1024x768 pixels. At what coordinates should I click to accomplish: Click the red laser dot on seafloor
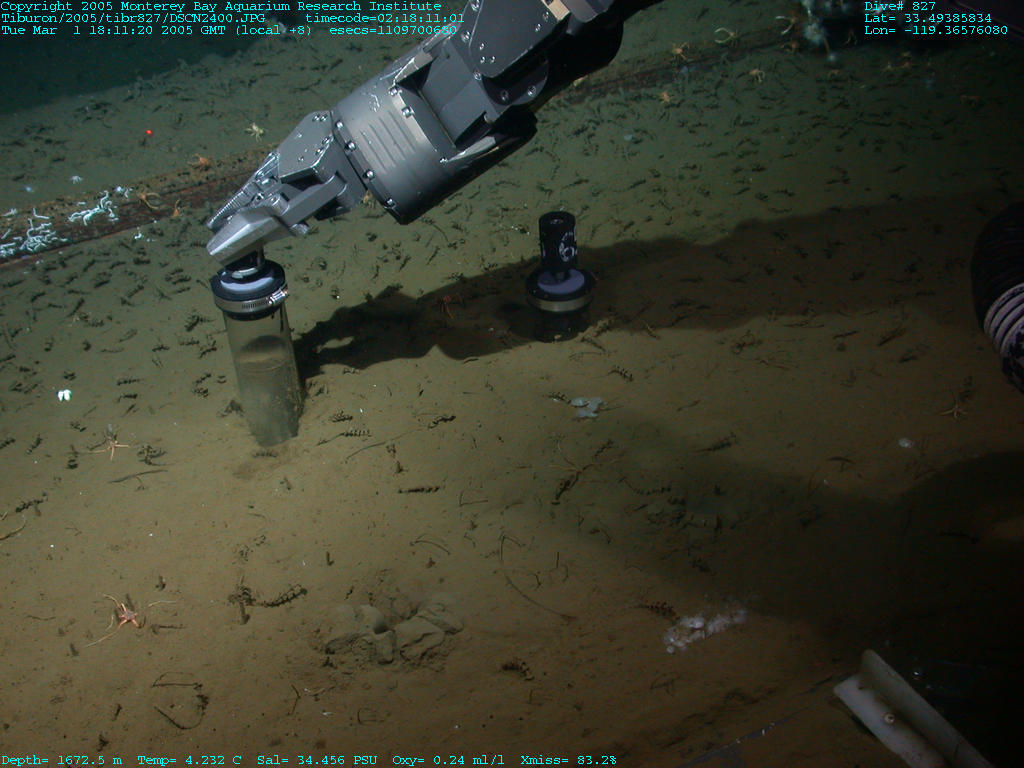click(x=149, y=132)
